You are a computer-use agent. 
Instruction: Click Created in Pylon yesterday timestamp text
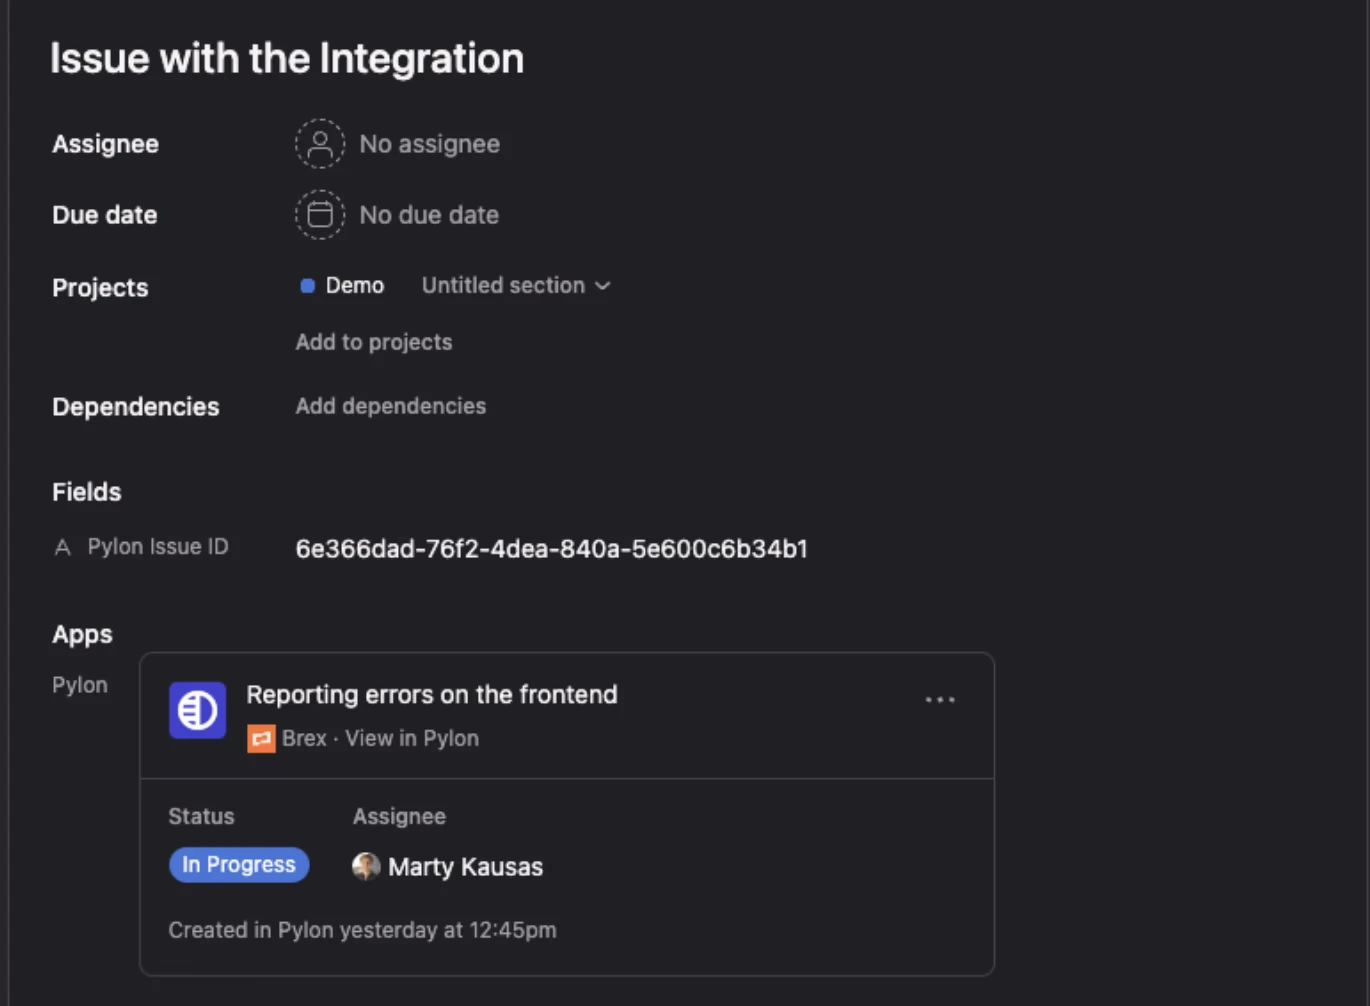click(x=362, y=930)
